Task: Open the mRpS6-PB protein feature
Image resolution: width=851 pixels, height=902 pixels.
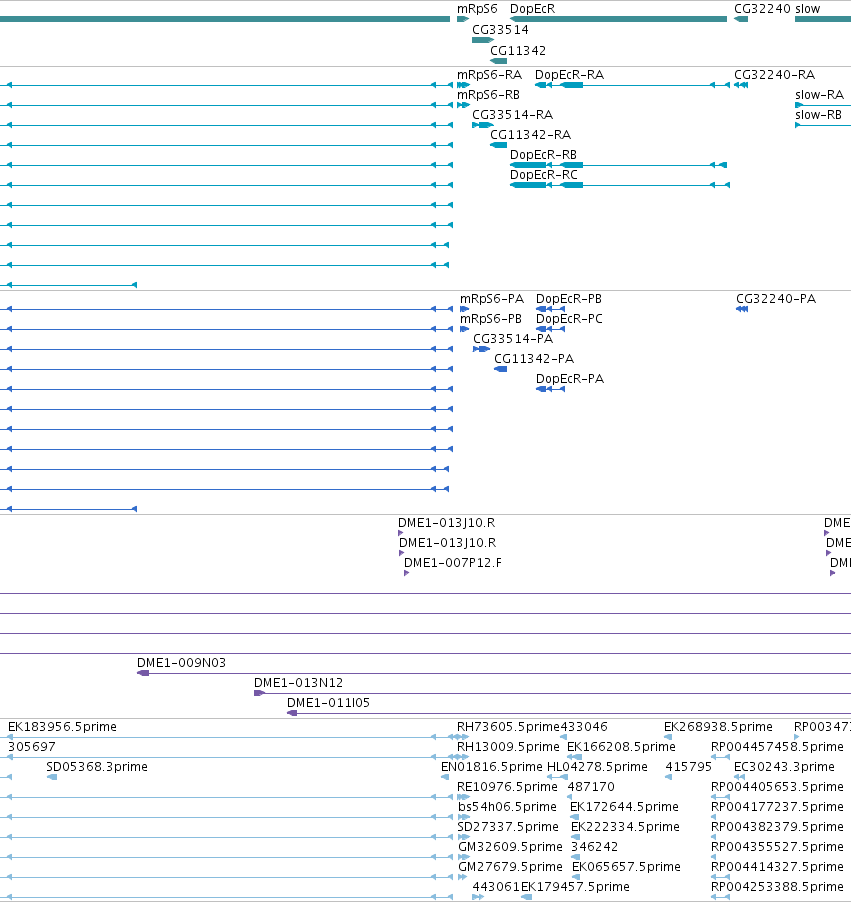Action: point(464,329)
